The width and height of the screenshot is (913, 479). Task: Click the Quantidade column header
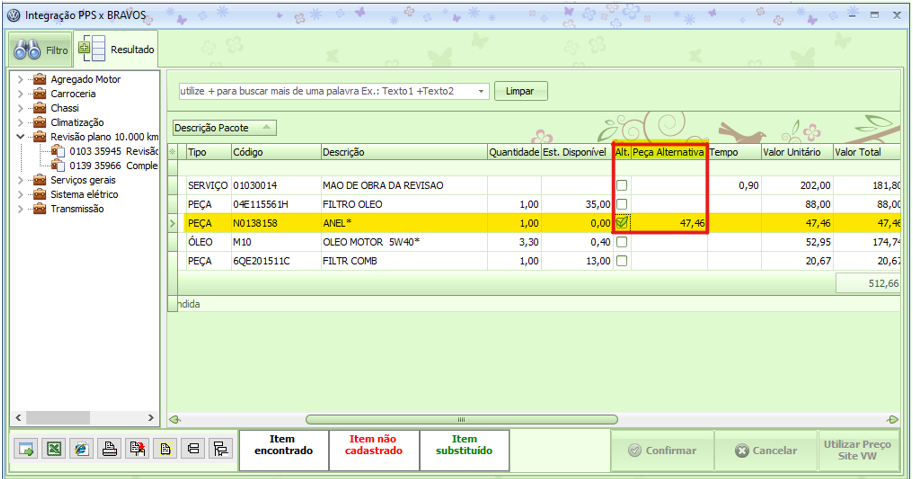514,152
